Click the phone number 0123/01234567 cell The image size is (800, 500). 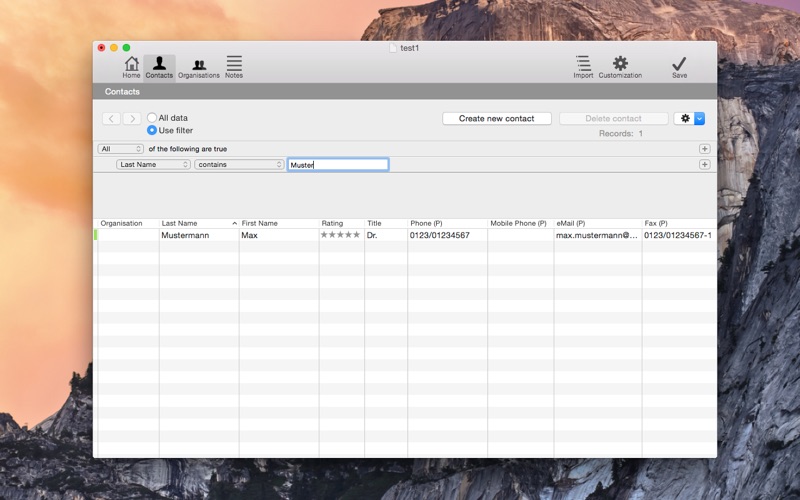tap(447, 235)
